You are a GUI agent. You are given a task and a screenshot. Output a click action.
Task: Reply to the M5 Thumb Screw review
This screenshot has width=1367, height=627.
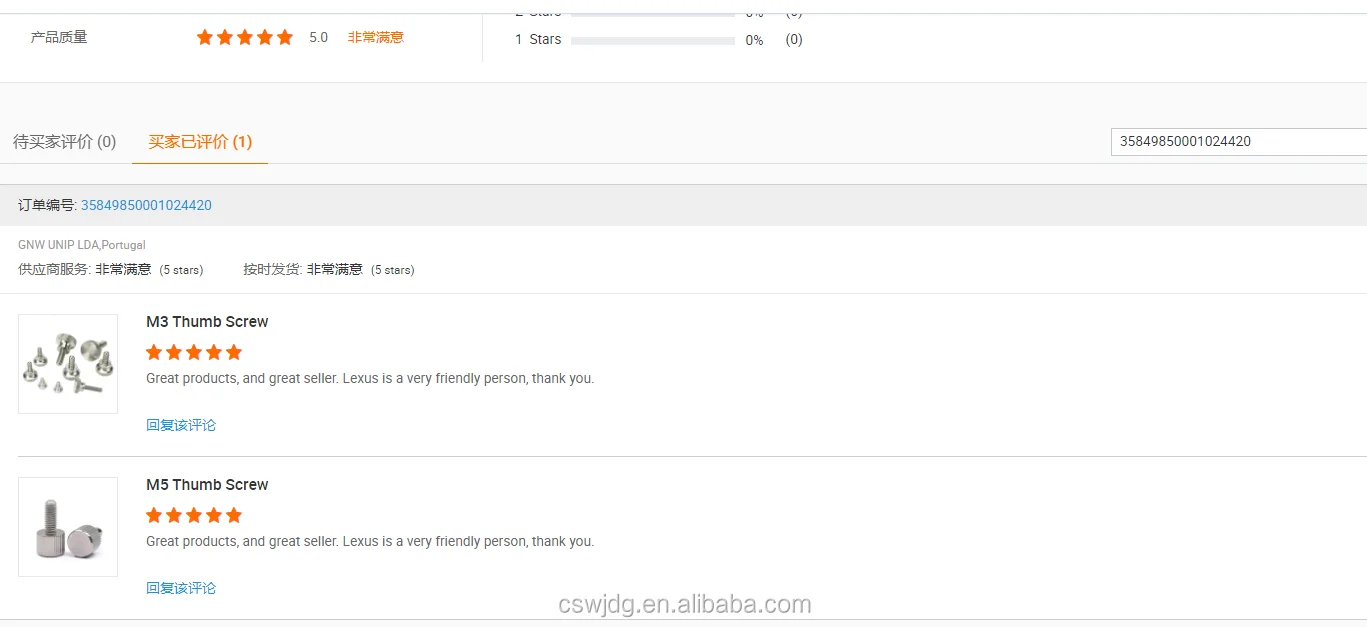(x=181, y=588)
